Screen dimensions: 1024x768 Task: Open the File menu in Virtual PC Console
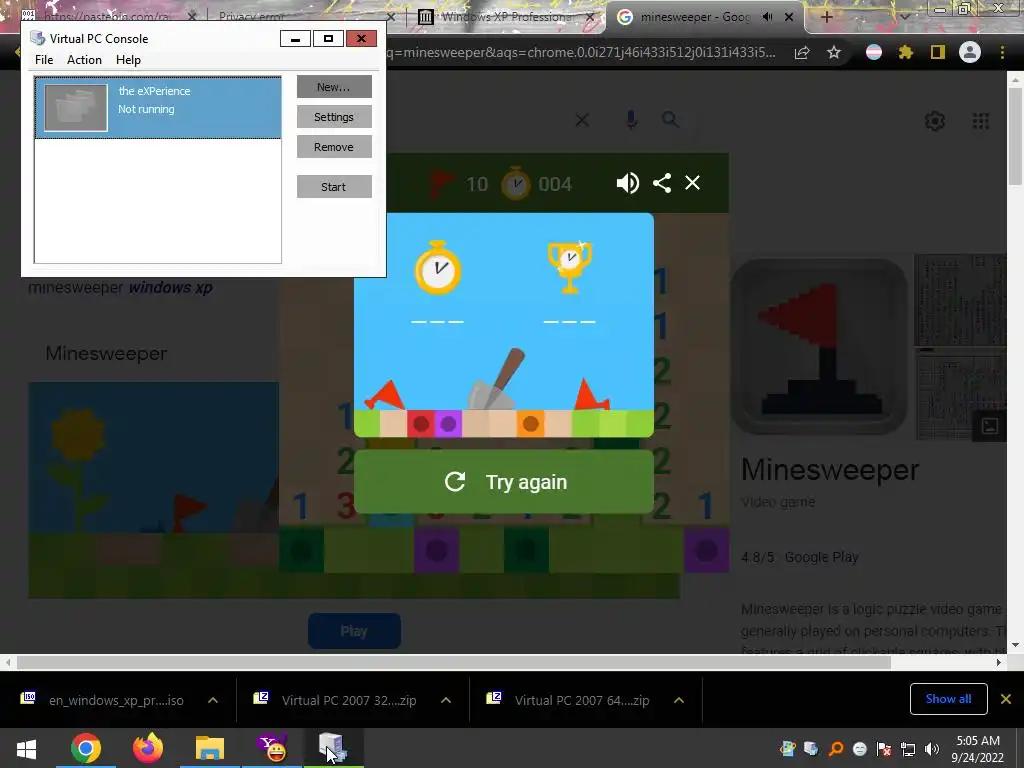tap(44, 59)
